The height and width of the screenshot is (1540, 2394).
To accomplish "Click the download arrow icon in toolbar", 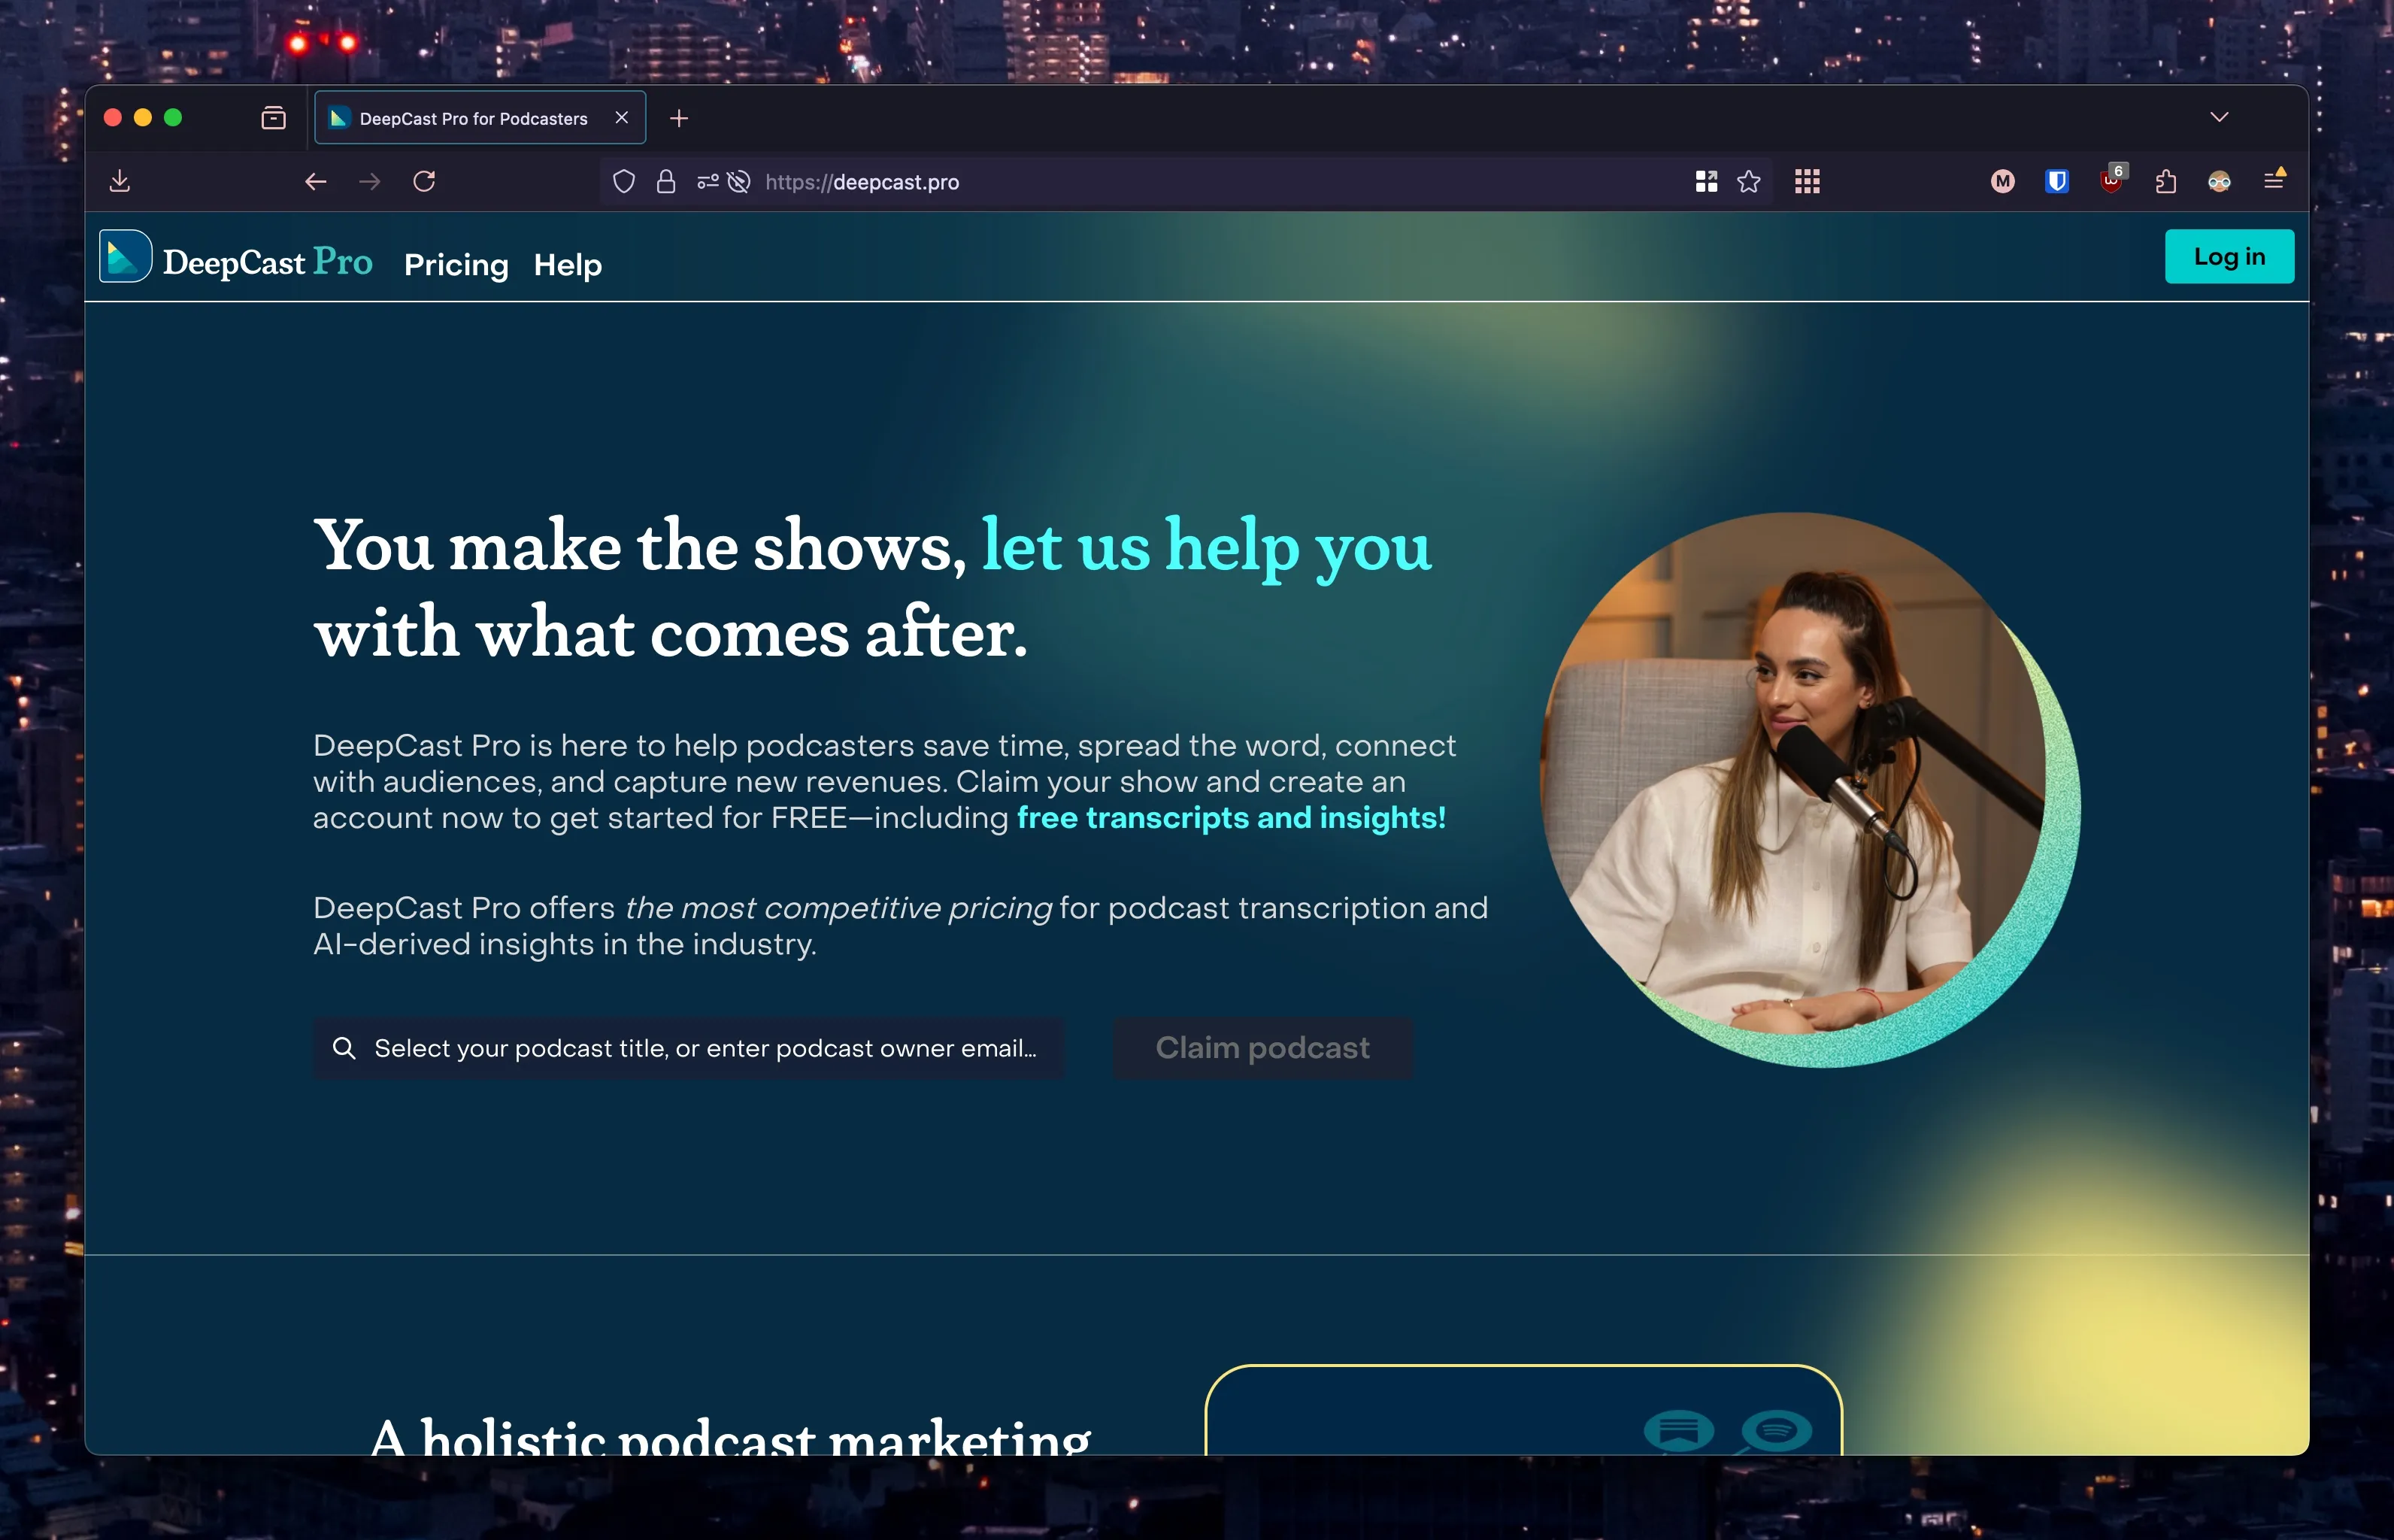I will pyautogui.click(x=120, y=181).
